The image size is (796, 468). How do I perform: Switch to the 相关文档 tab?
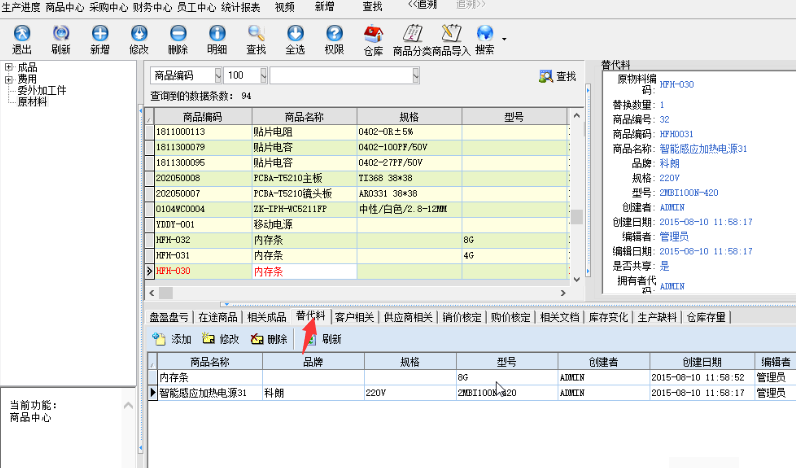coord(559,317)
